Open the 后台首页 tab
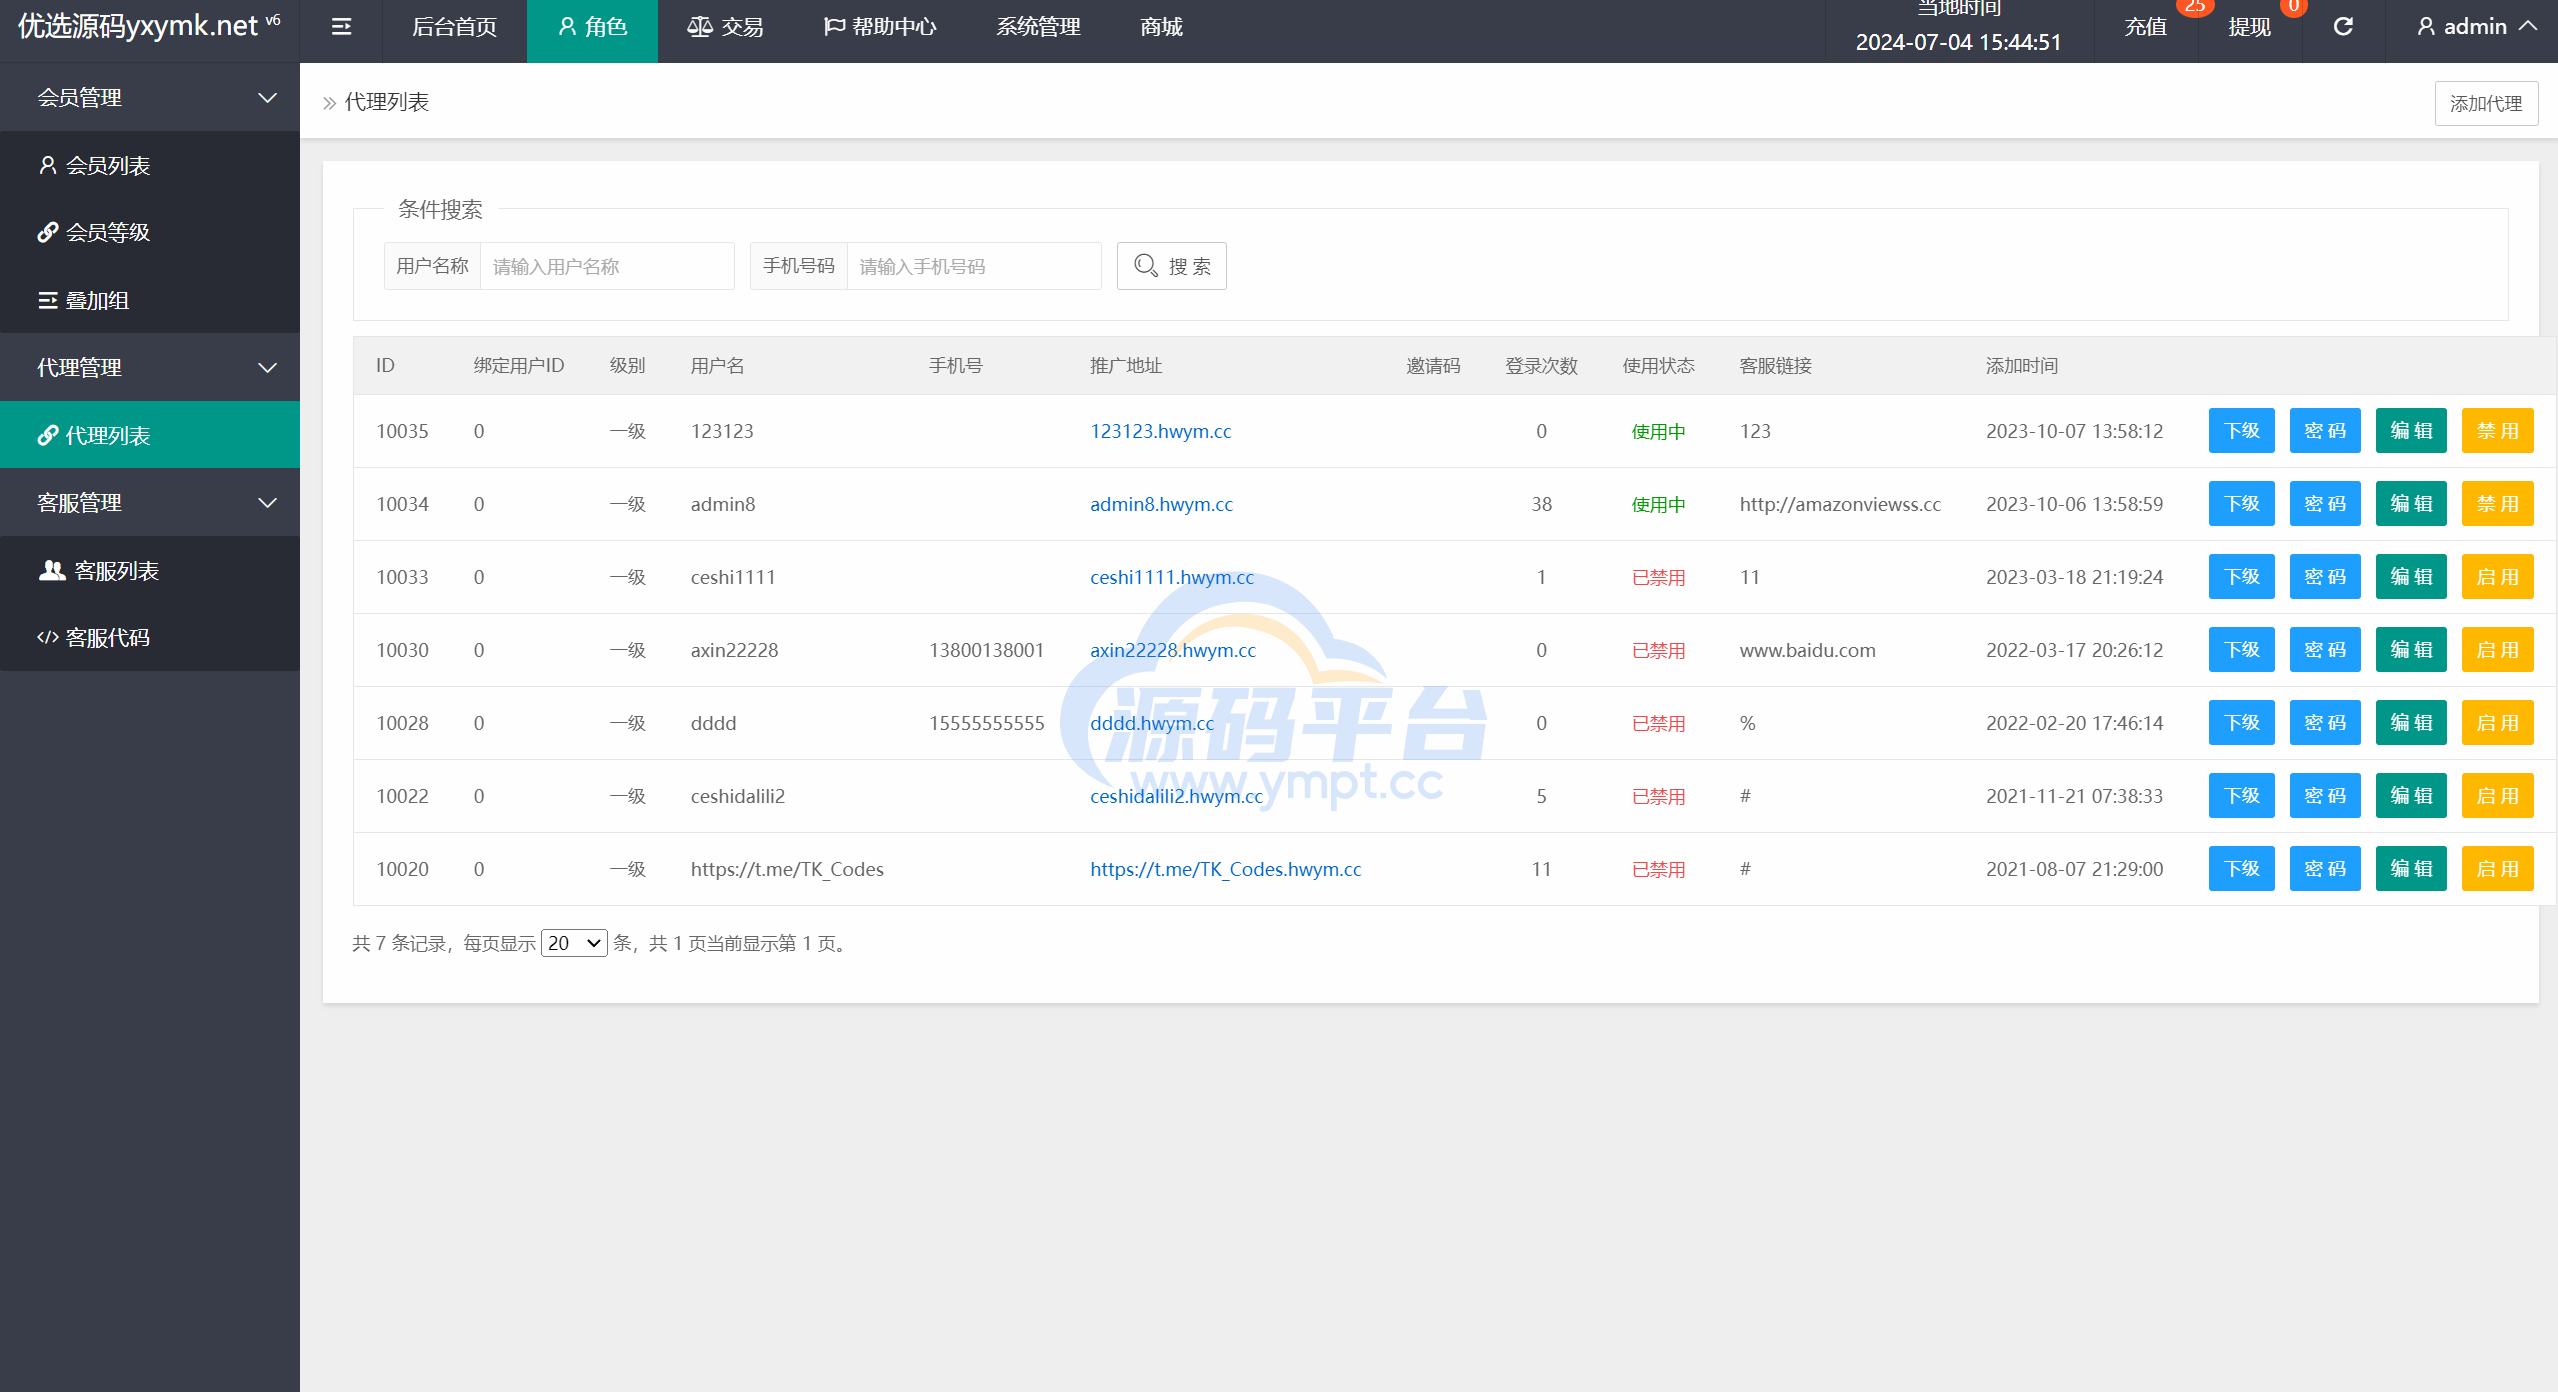The width and height of the screenshot is (2558, 1392). (x=454, y=27)
